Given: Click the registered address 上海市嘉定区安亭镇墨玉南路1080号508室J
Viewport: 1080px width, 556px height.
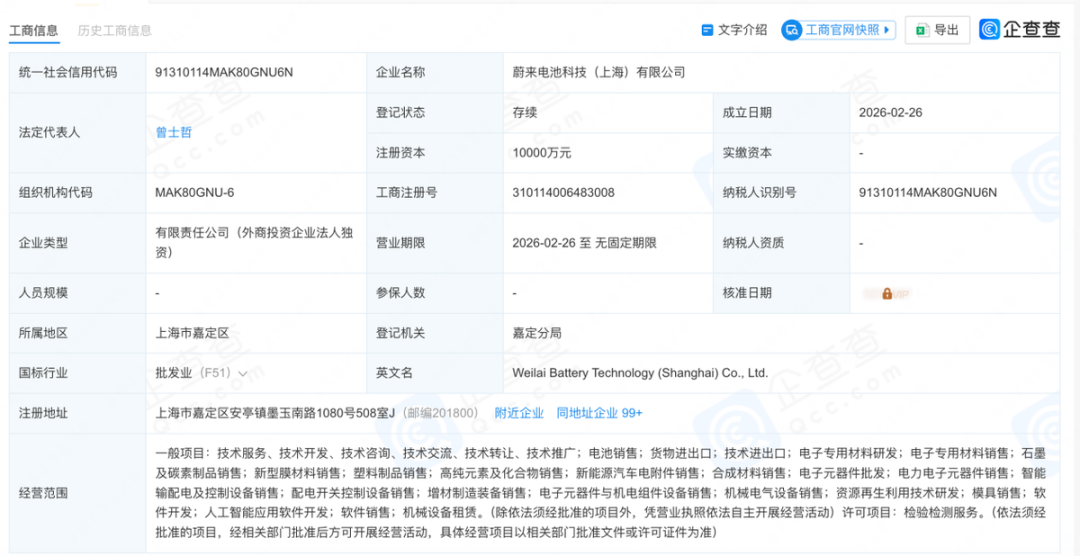Looking at the screenshot, I should (276, 413).
